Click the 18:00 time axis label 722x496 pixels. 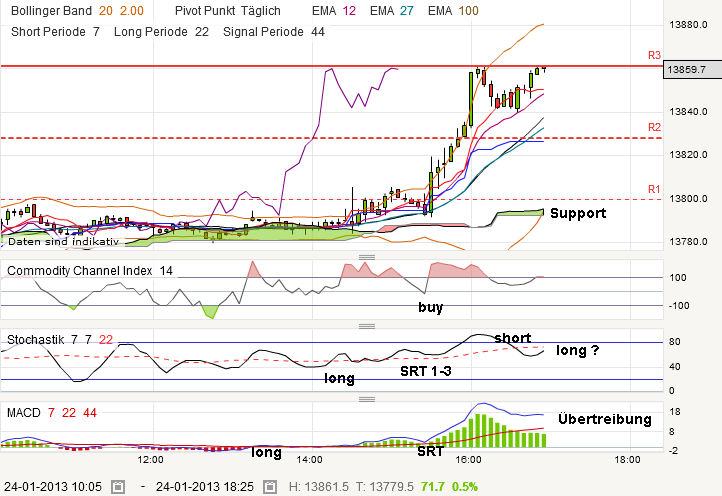(628, 460)
